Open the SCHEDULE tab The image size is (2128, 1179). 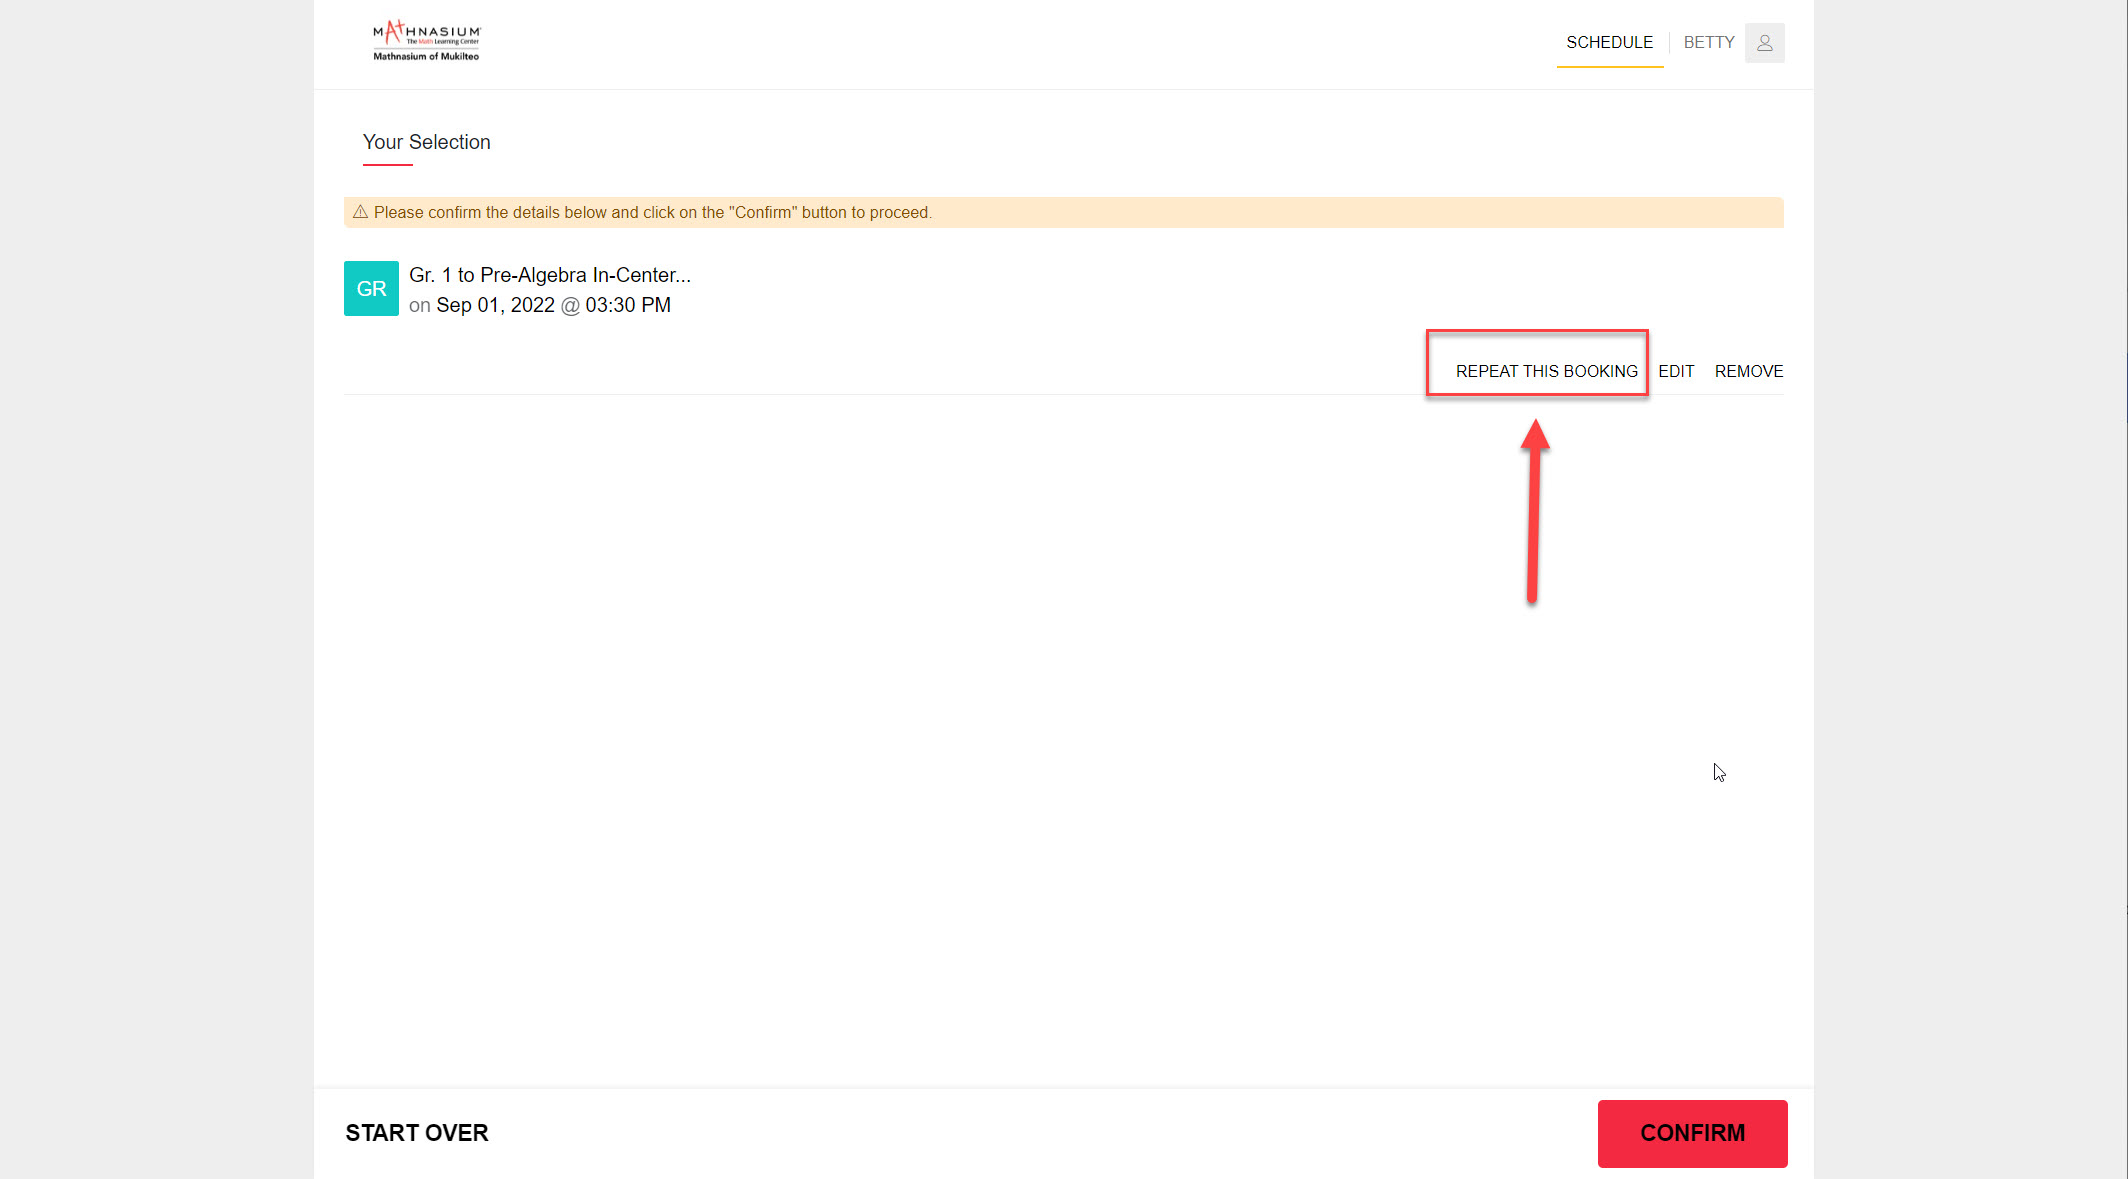pos(1609,42)
